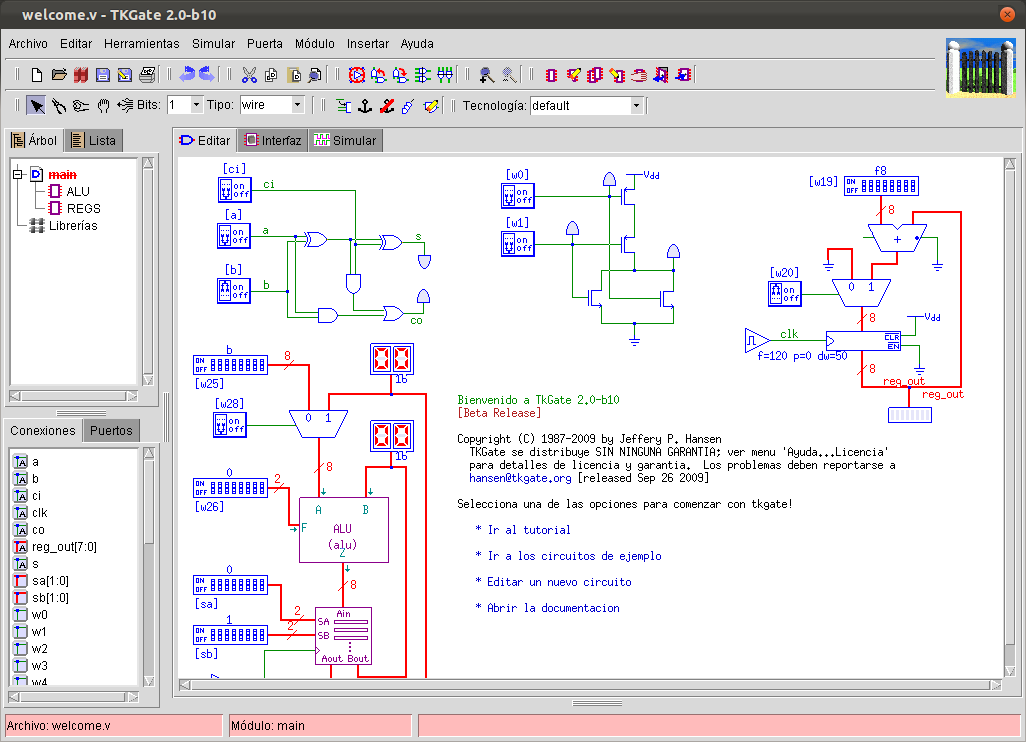This screenshot has height=742, width=1026.
Task: Click the anchor gate icon
Action: [365, 105]
